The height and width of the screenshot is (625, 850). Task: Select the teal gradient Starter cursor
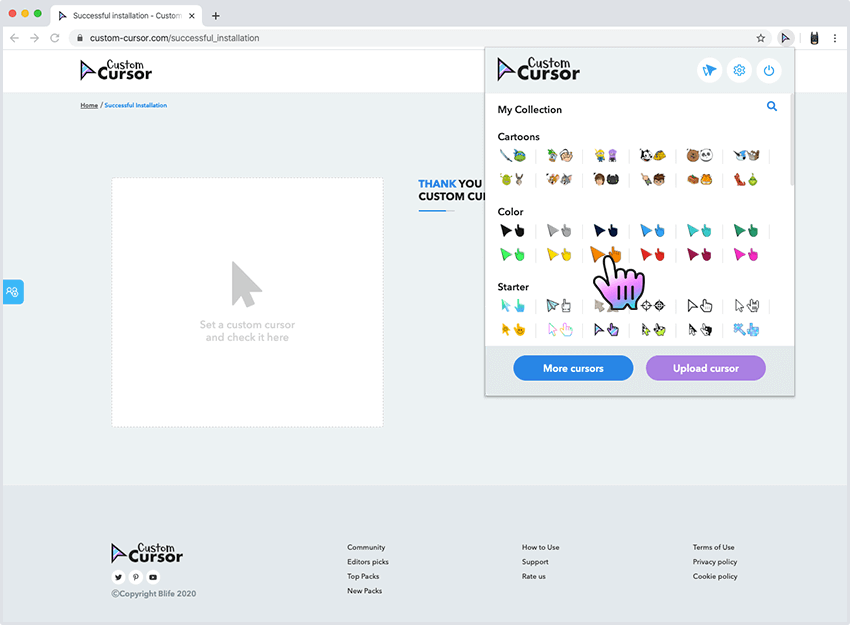512,306
